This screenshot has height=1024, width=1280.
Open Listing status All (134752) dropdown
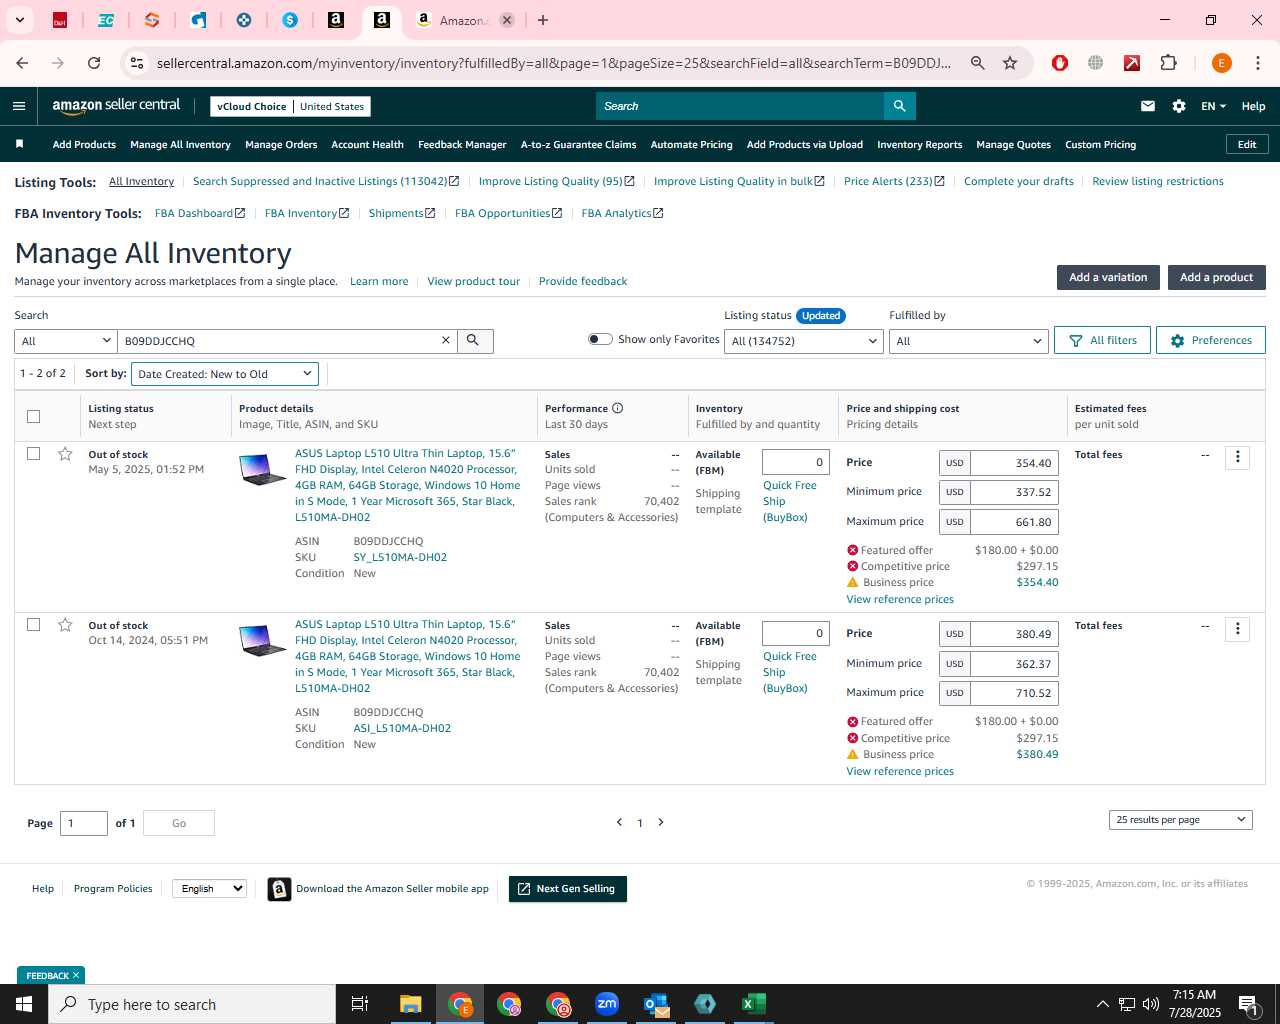804,341
